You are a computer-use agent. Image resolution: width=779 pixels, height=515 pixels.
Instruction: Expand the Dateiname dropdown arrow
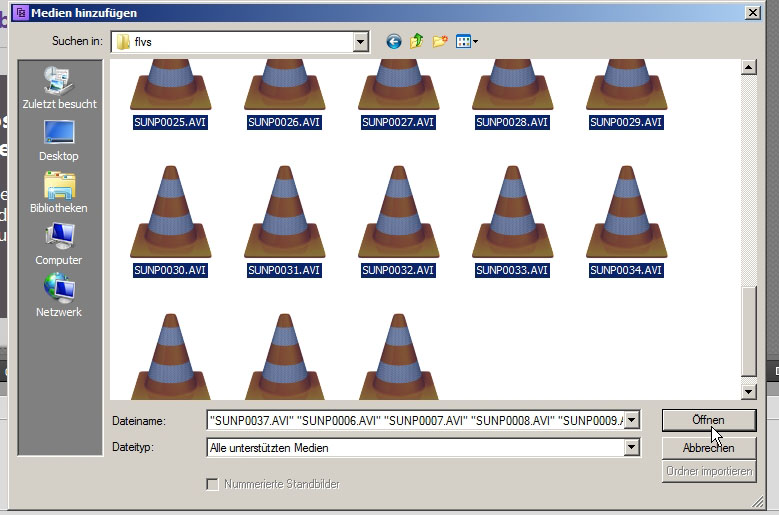(x=631, y=420)
